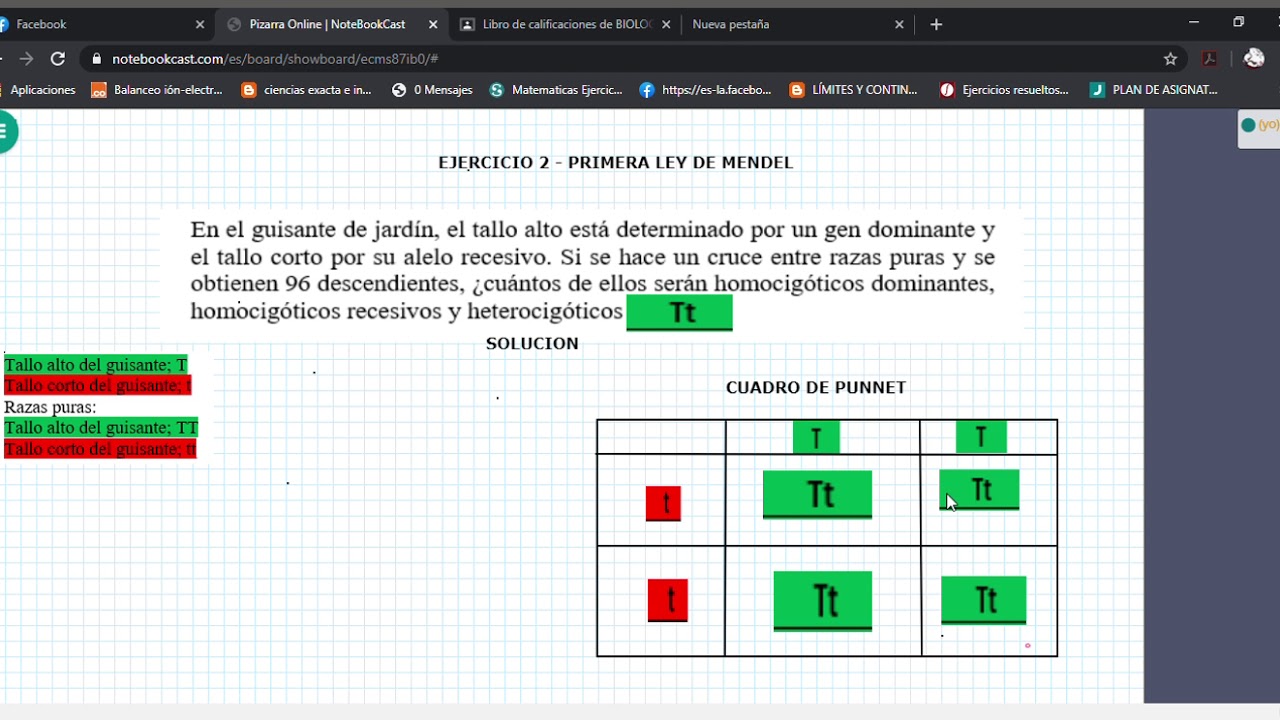The image size is (1280, 720).
Task: Click the CUADRO DE PUNNET heading
Action: coord(816,388)
